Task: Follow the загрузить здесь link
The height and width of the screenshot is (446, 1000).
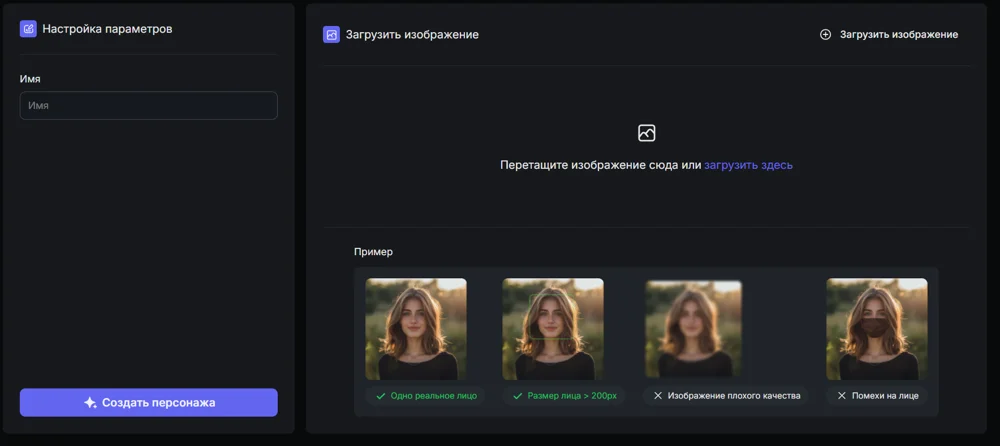Action: pyautogui.click(x=748, y=165)
